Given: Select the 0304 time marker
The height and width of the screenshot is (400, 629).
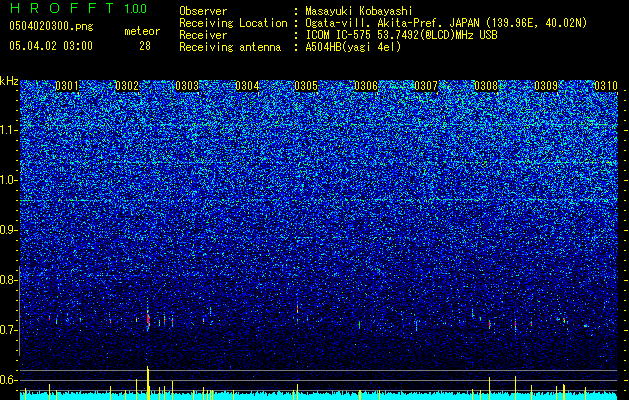Looking at the screenshot, I should tap(247, 86).
